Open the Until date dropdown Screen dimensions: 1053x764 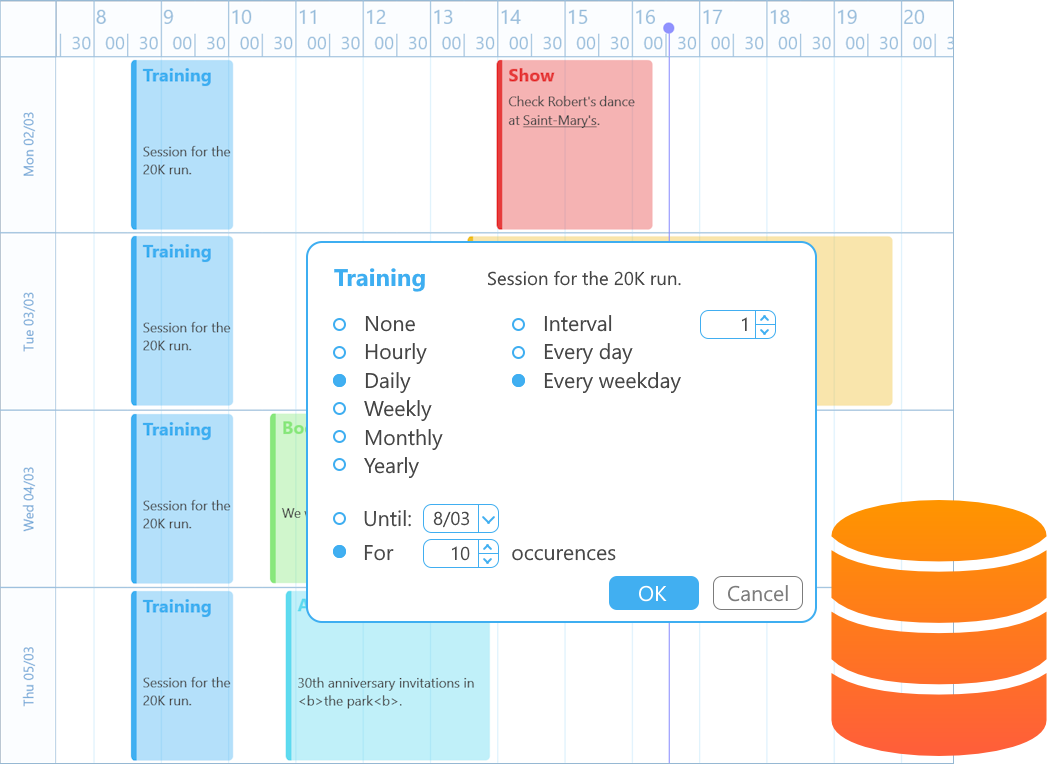click(487, 519)
